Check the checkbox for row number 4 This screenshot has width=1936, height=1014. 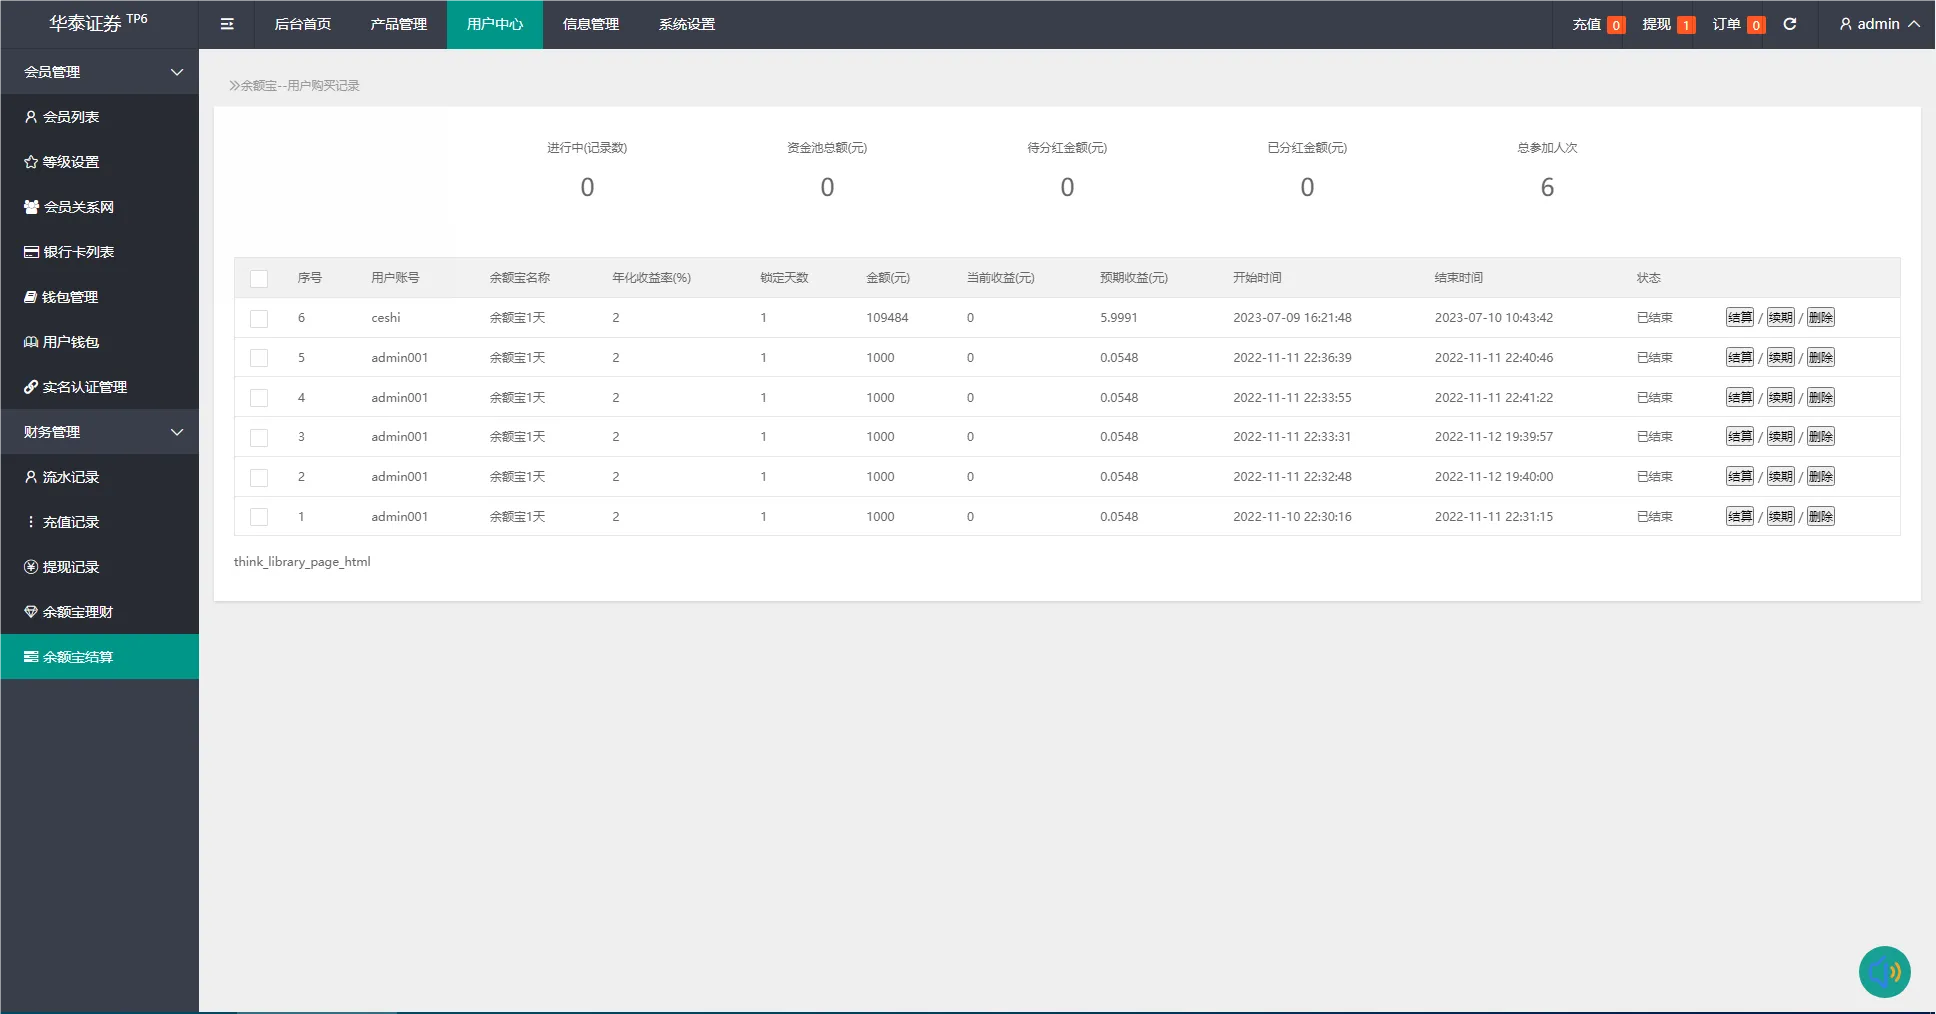click(259, 398)
